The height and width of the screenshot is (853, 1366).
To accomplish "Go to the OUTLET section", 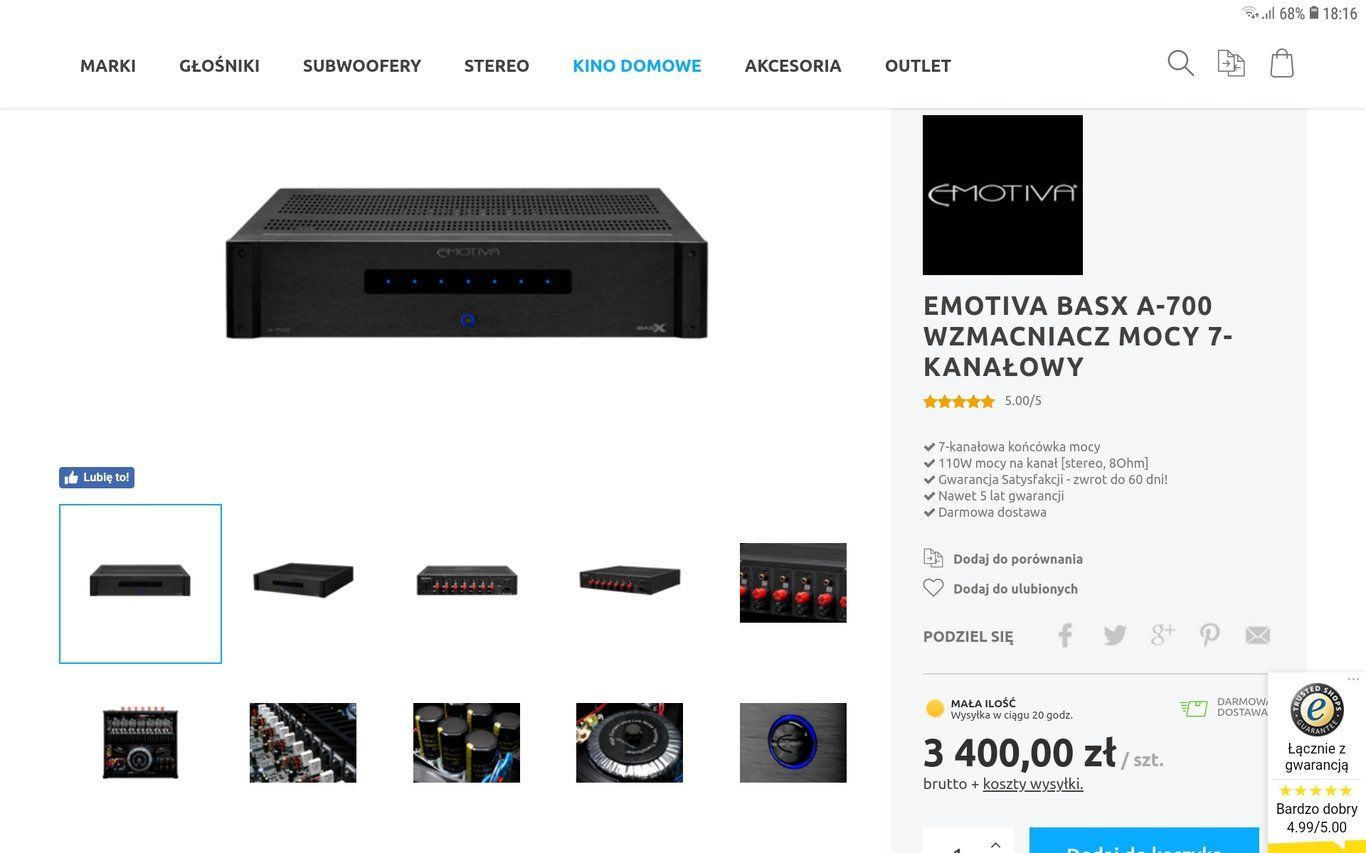I will click(x=918, y=66).
